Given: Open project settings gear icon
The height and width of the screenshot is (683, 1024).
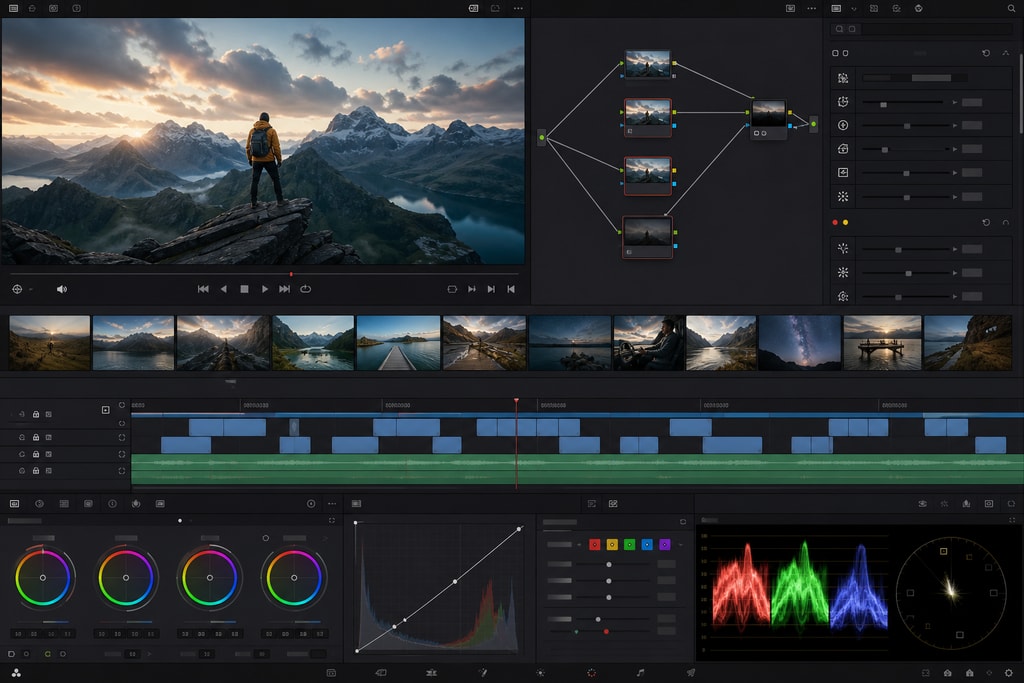Looking at the screenshot, I should point(1009,673).
